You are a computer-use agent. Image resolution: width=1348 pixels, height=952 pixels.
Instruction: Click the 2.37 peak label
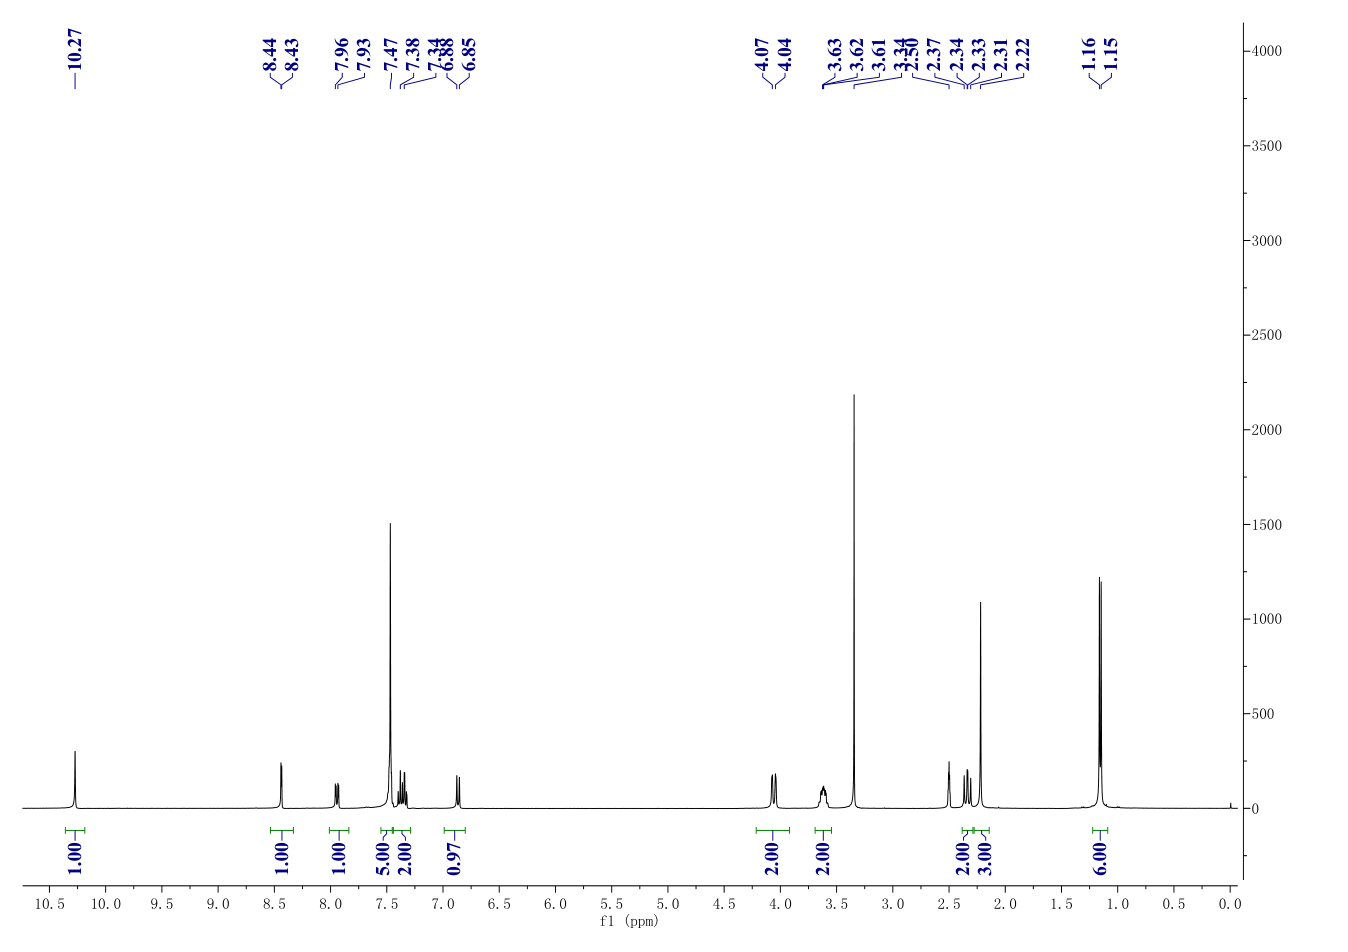tap(933, 54)
